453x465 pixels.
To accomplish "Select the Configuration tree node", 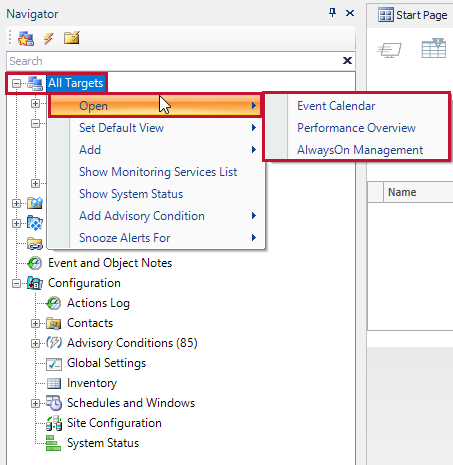I will pos(84,283).
